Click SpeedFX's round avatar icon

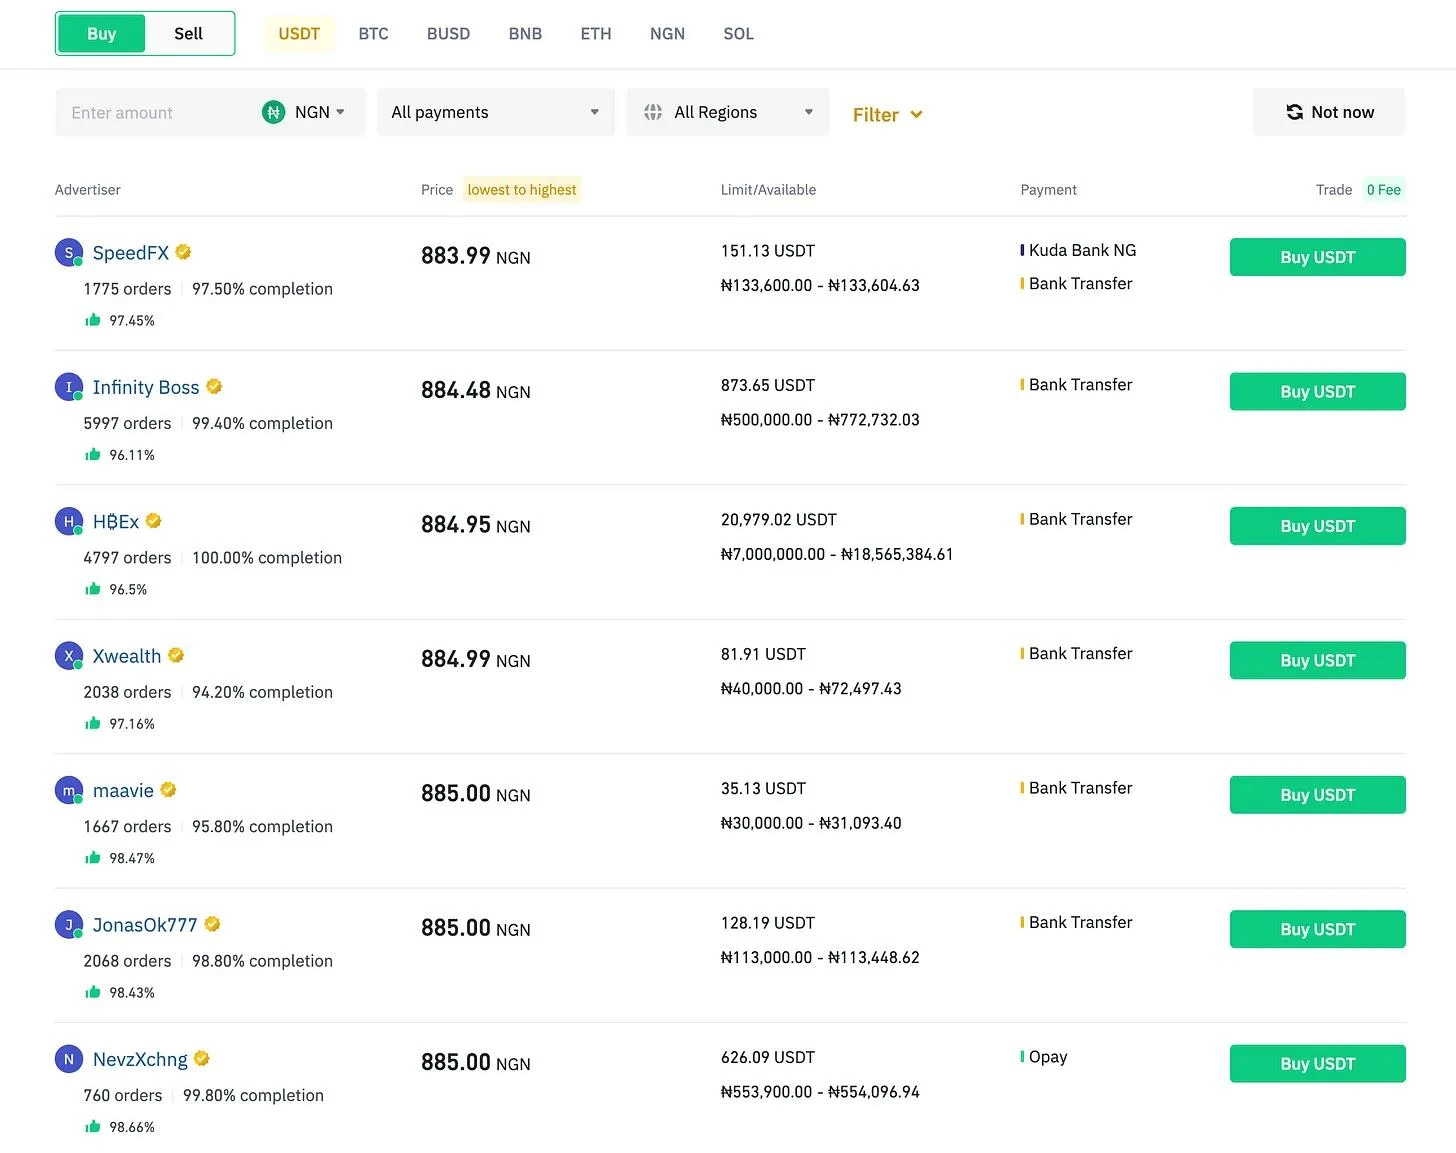[68, 253]
